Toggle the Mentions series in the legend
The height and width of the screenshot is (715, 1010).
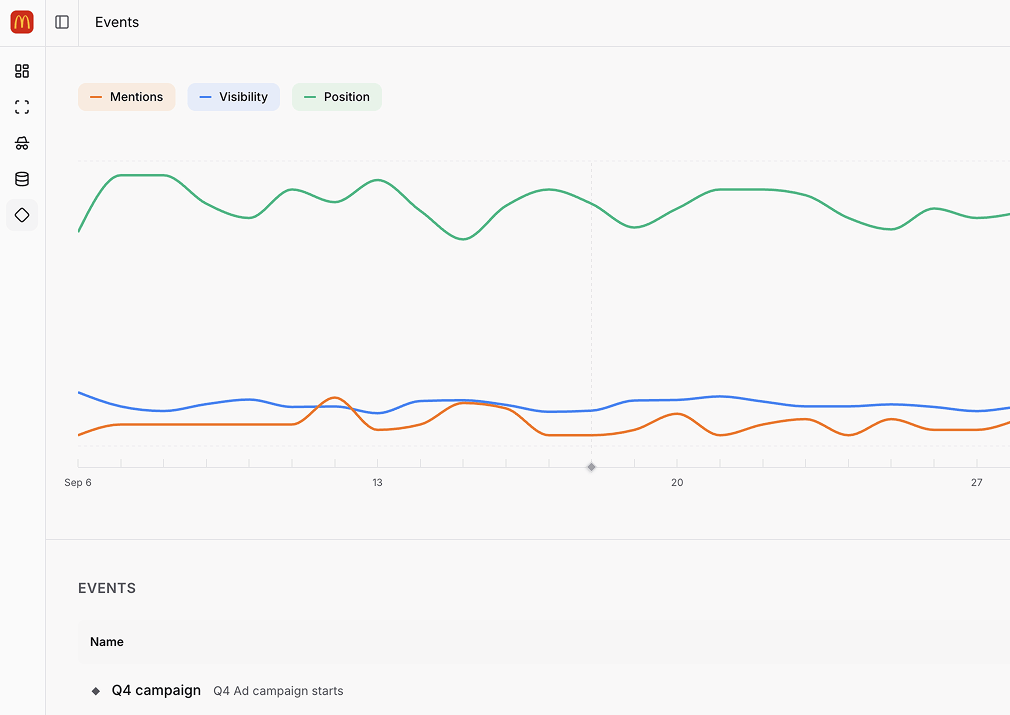click(127, 97)
